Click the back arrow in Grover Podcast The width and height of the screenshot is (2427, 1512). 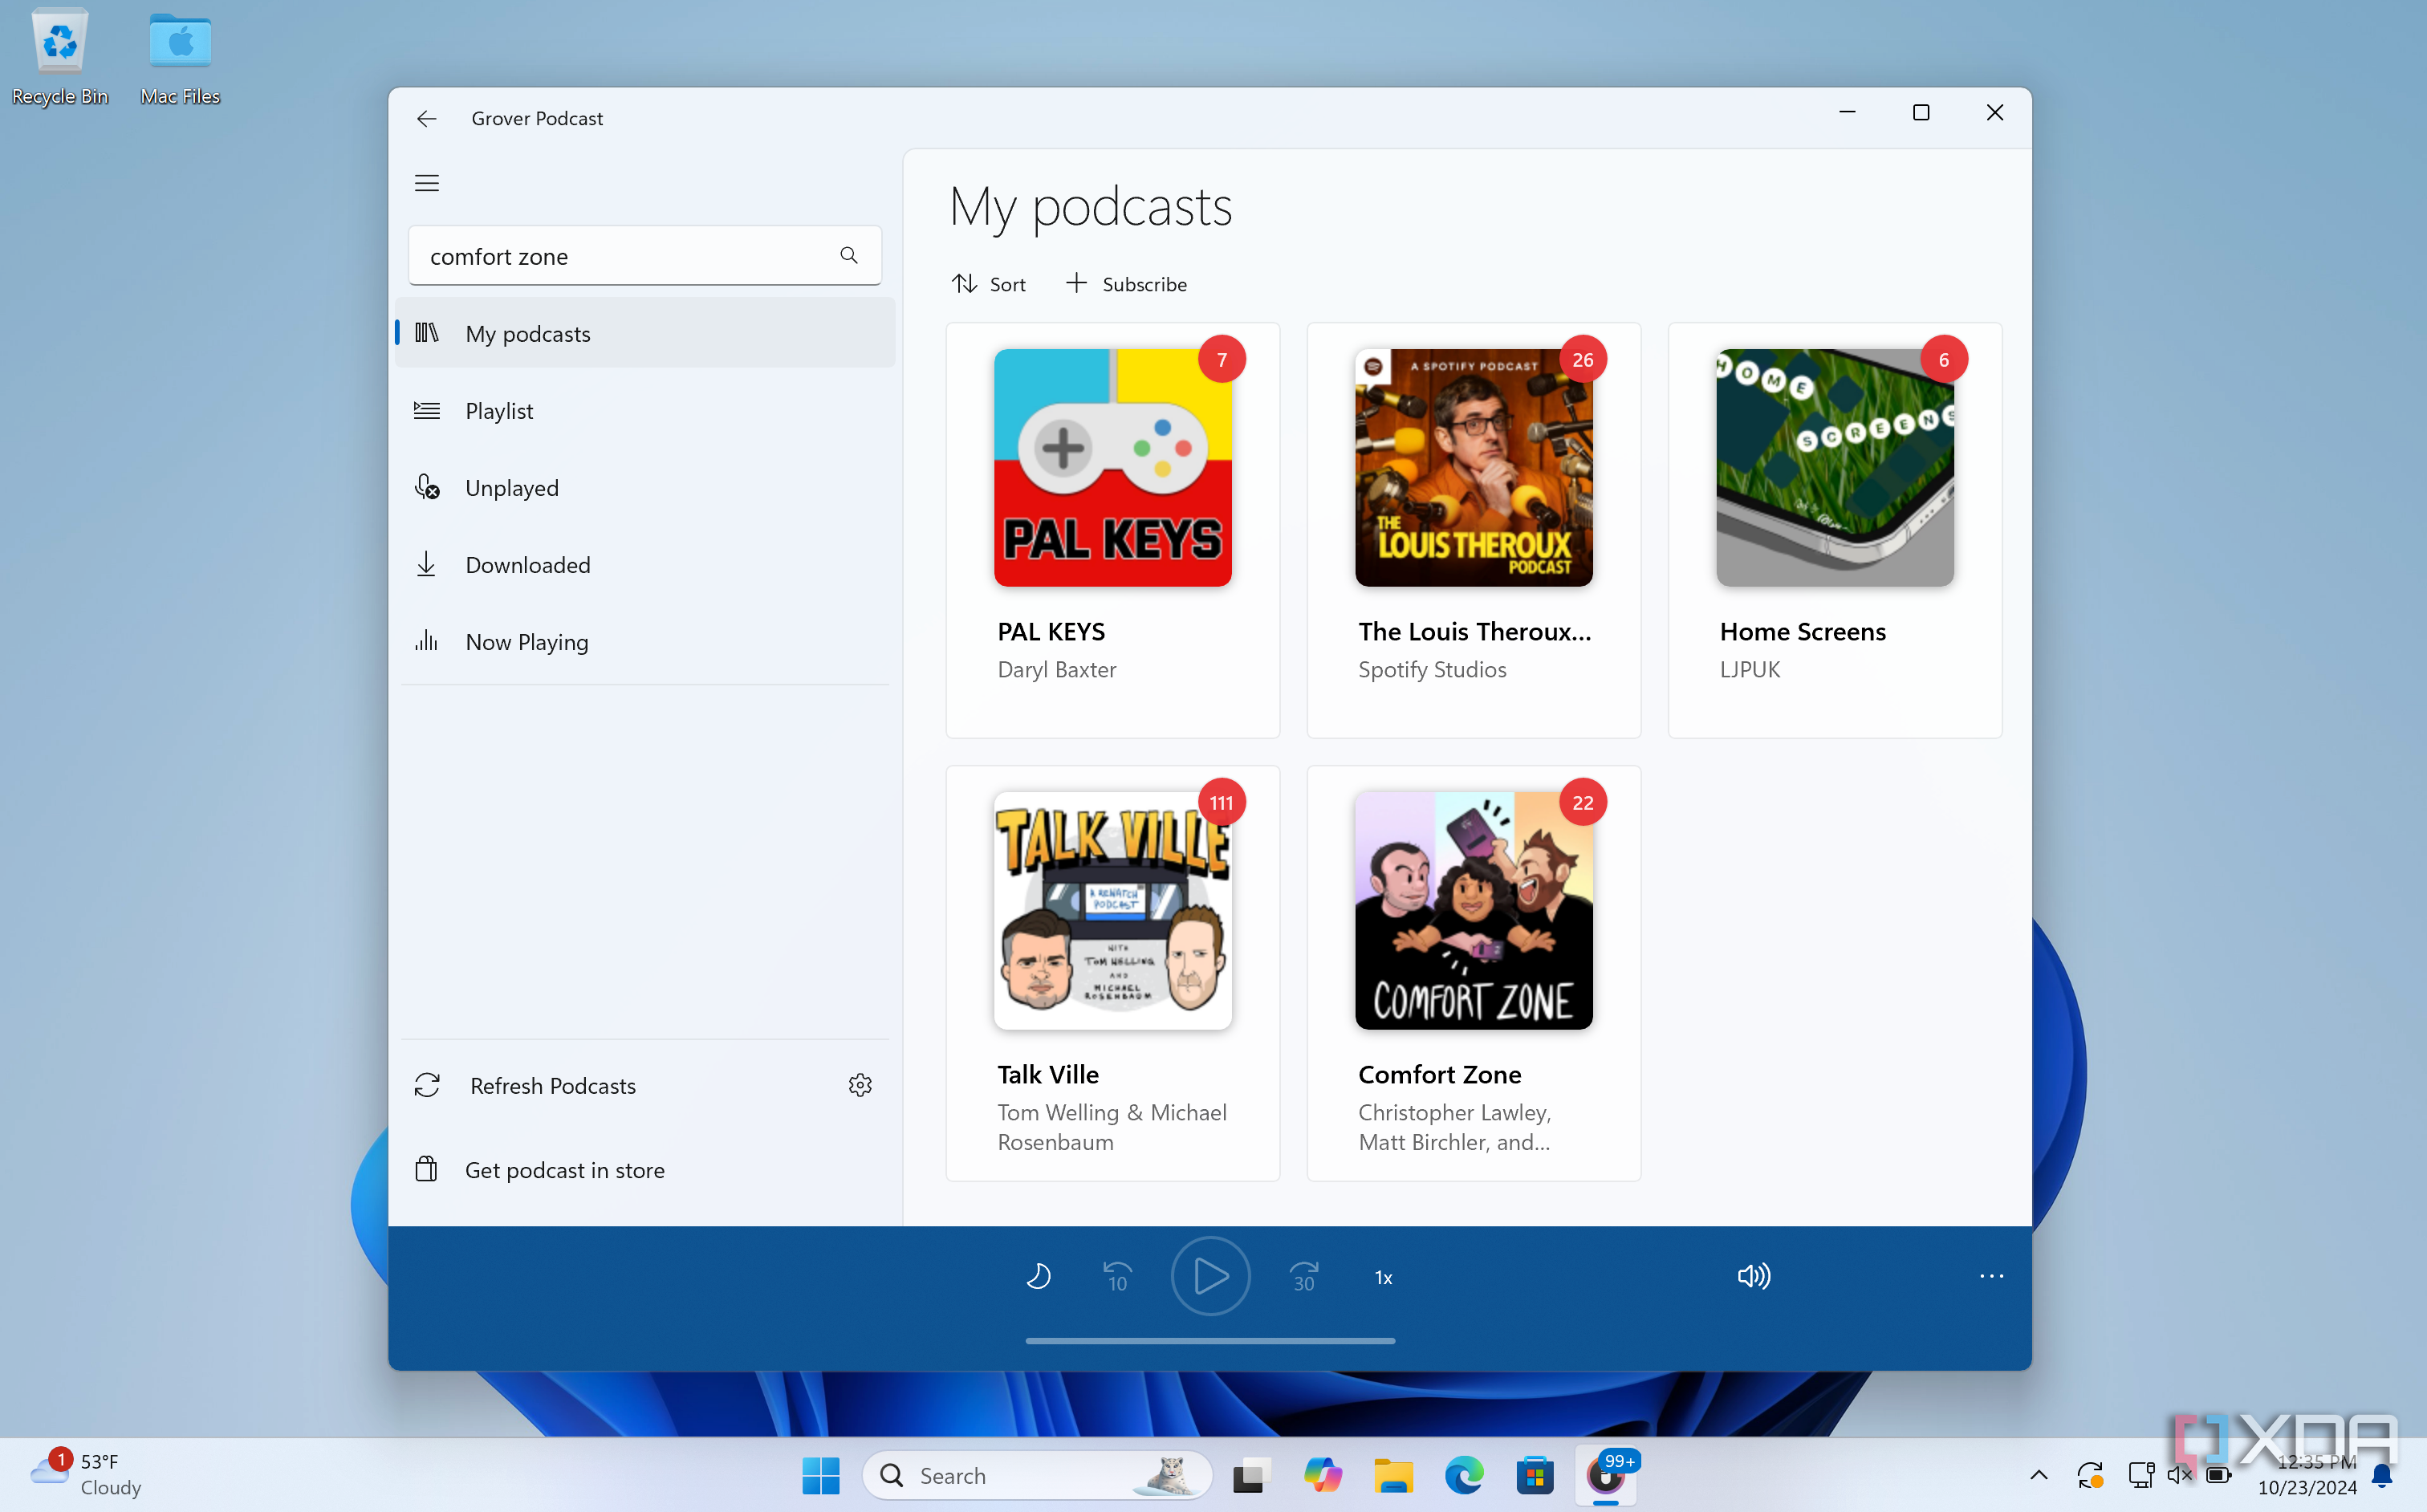427,119
